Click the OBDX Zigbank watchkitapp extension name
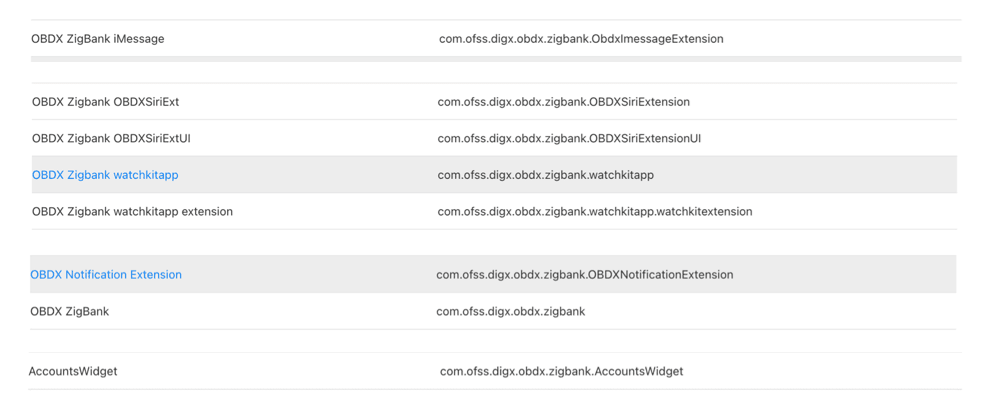Screen dimensions: 991x407 [x=132, y=212]
